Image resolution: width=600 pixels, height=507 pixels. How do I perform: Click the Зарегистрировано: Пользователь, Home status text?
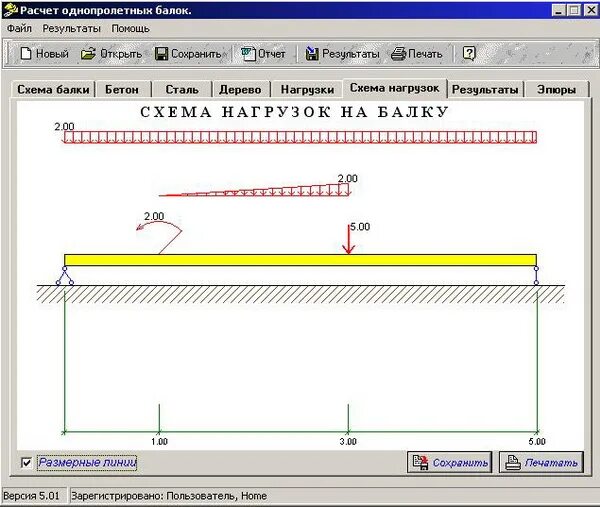pyautogui.click(x=169, y=496)
